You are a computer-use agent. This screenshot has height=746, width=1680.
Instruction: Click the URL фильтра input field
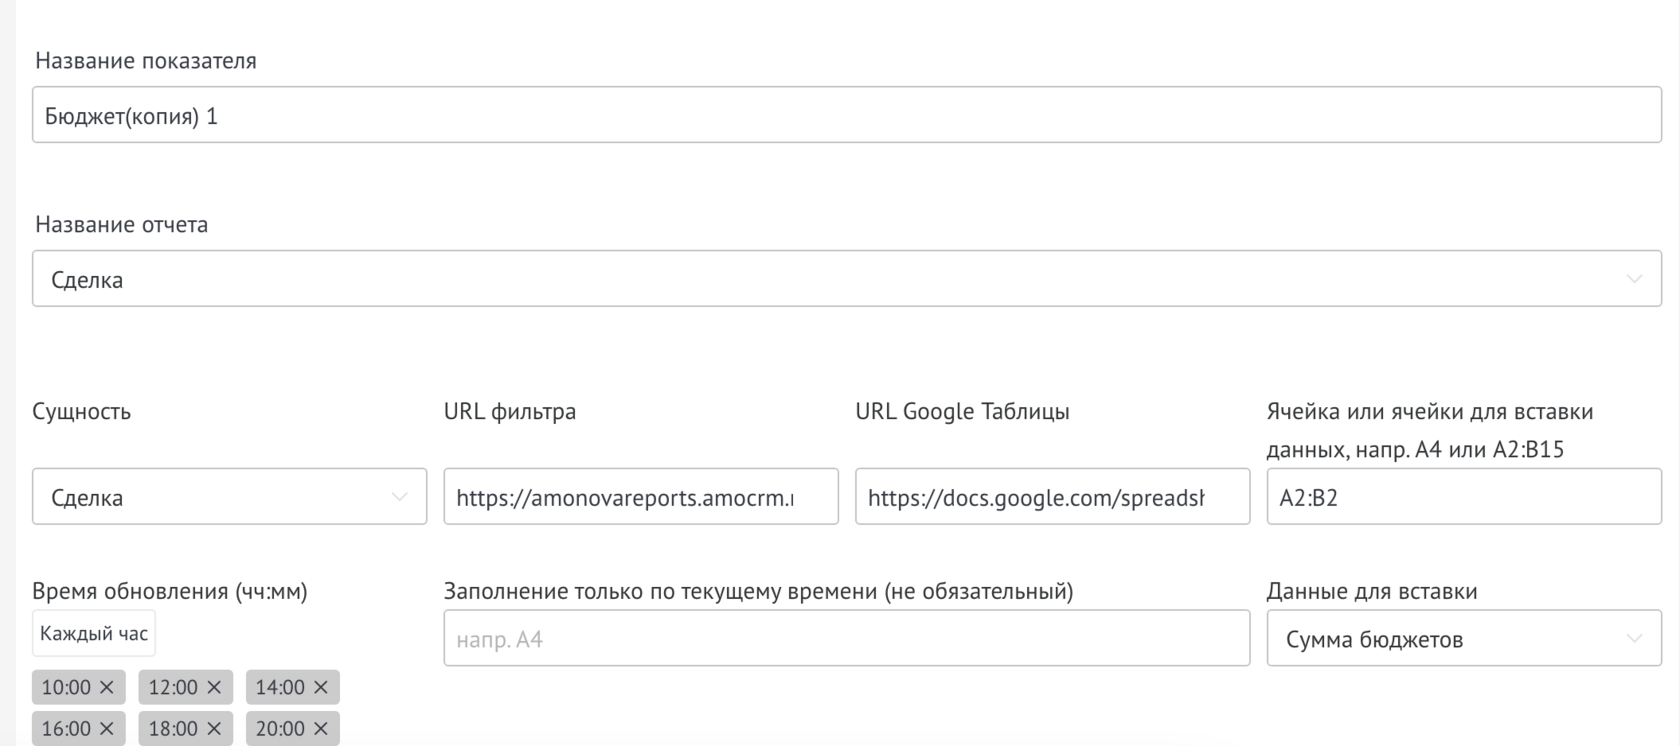(640, 497)
